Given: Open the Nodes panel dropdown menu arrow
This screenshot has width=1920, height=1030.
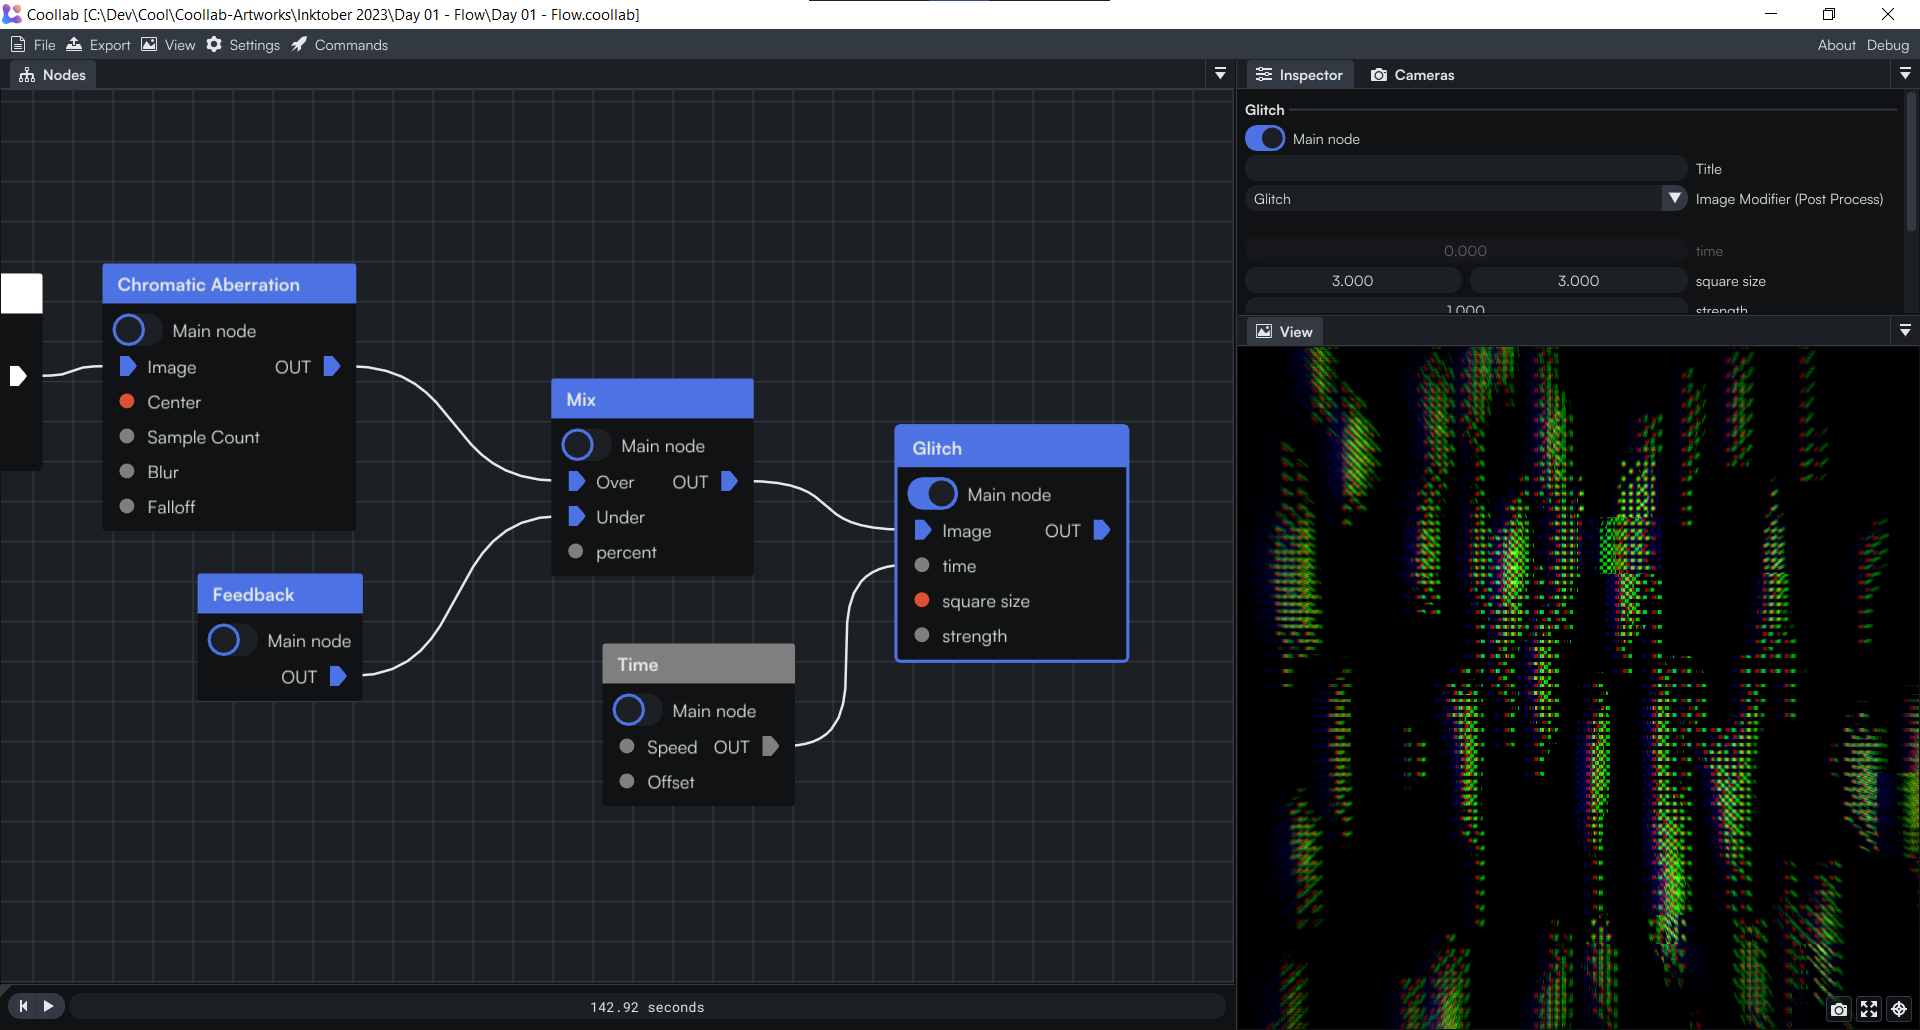Looking at the screenshot, I should (1220, 74).
